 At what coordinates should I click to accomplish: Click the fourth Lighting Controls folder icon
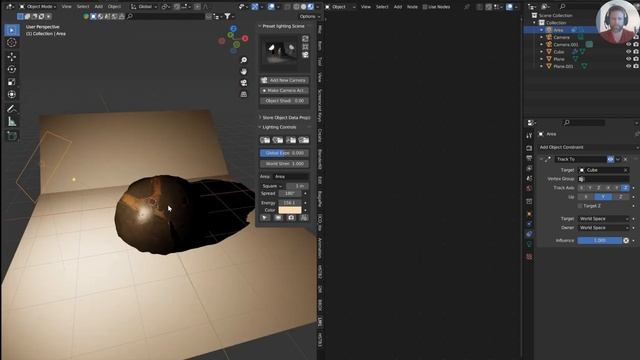click(304, 140)
